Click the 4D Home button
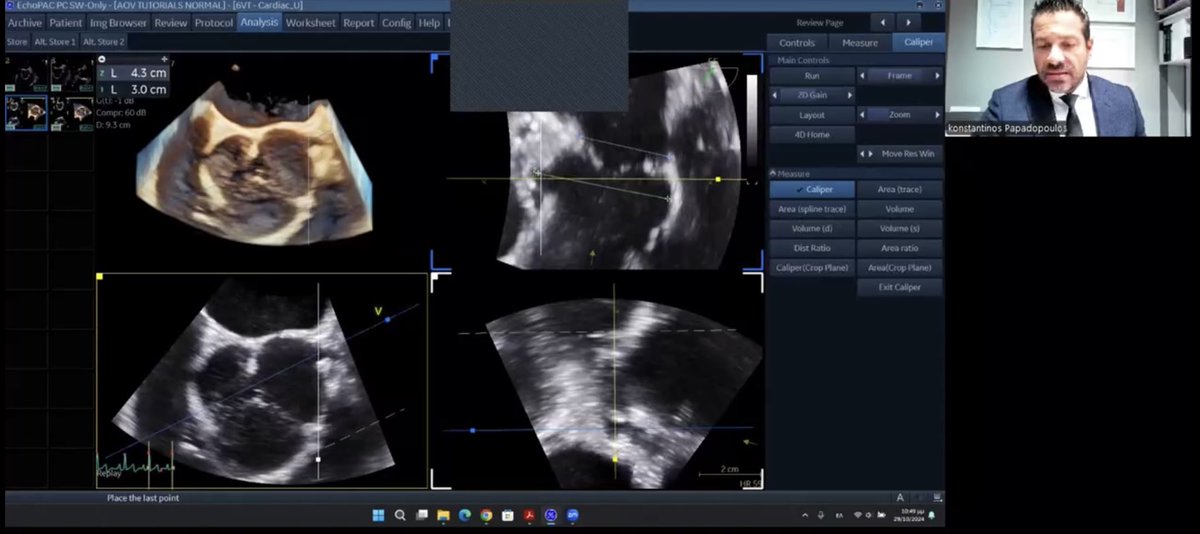The height and width of the screenshot is (534, 1200). 813,134
